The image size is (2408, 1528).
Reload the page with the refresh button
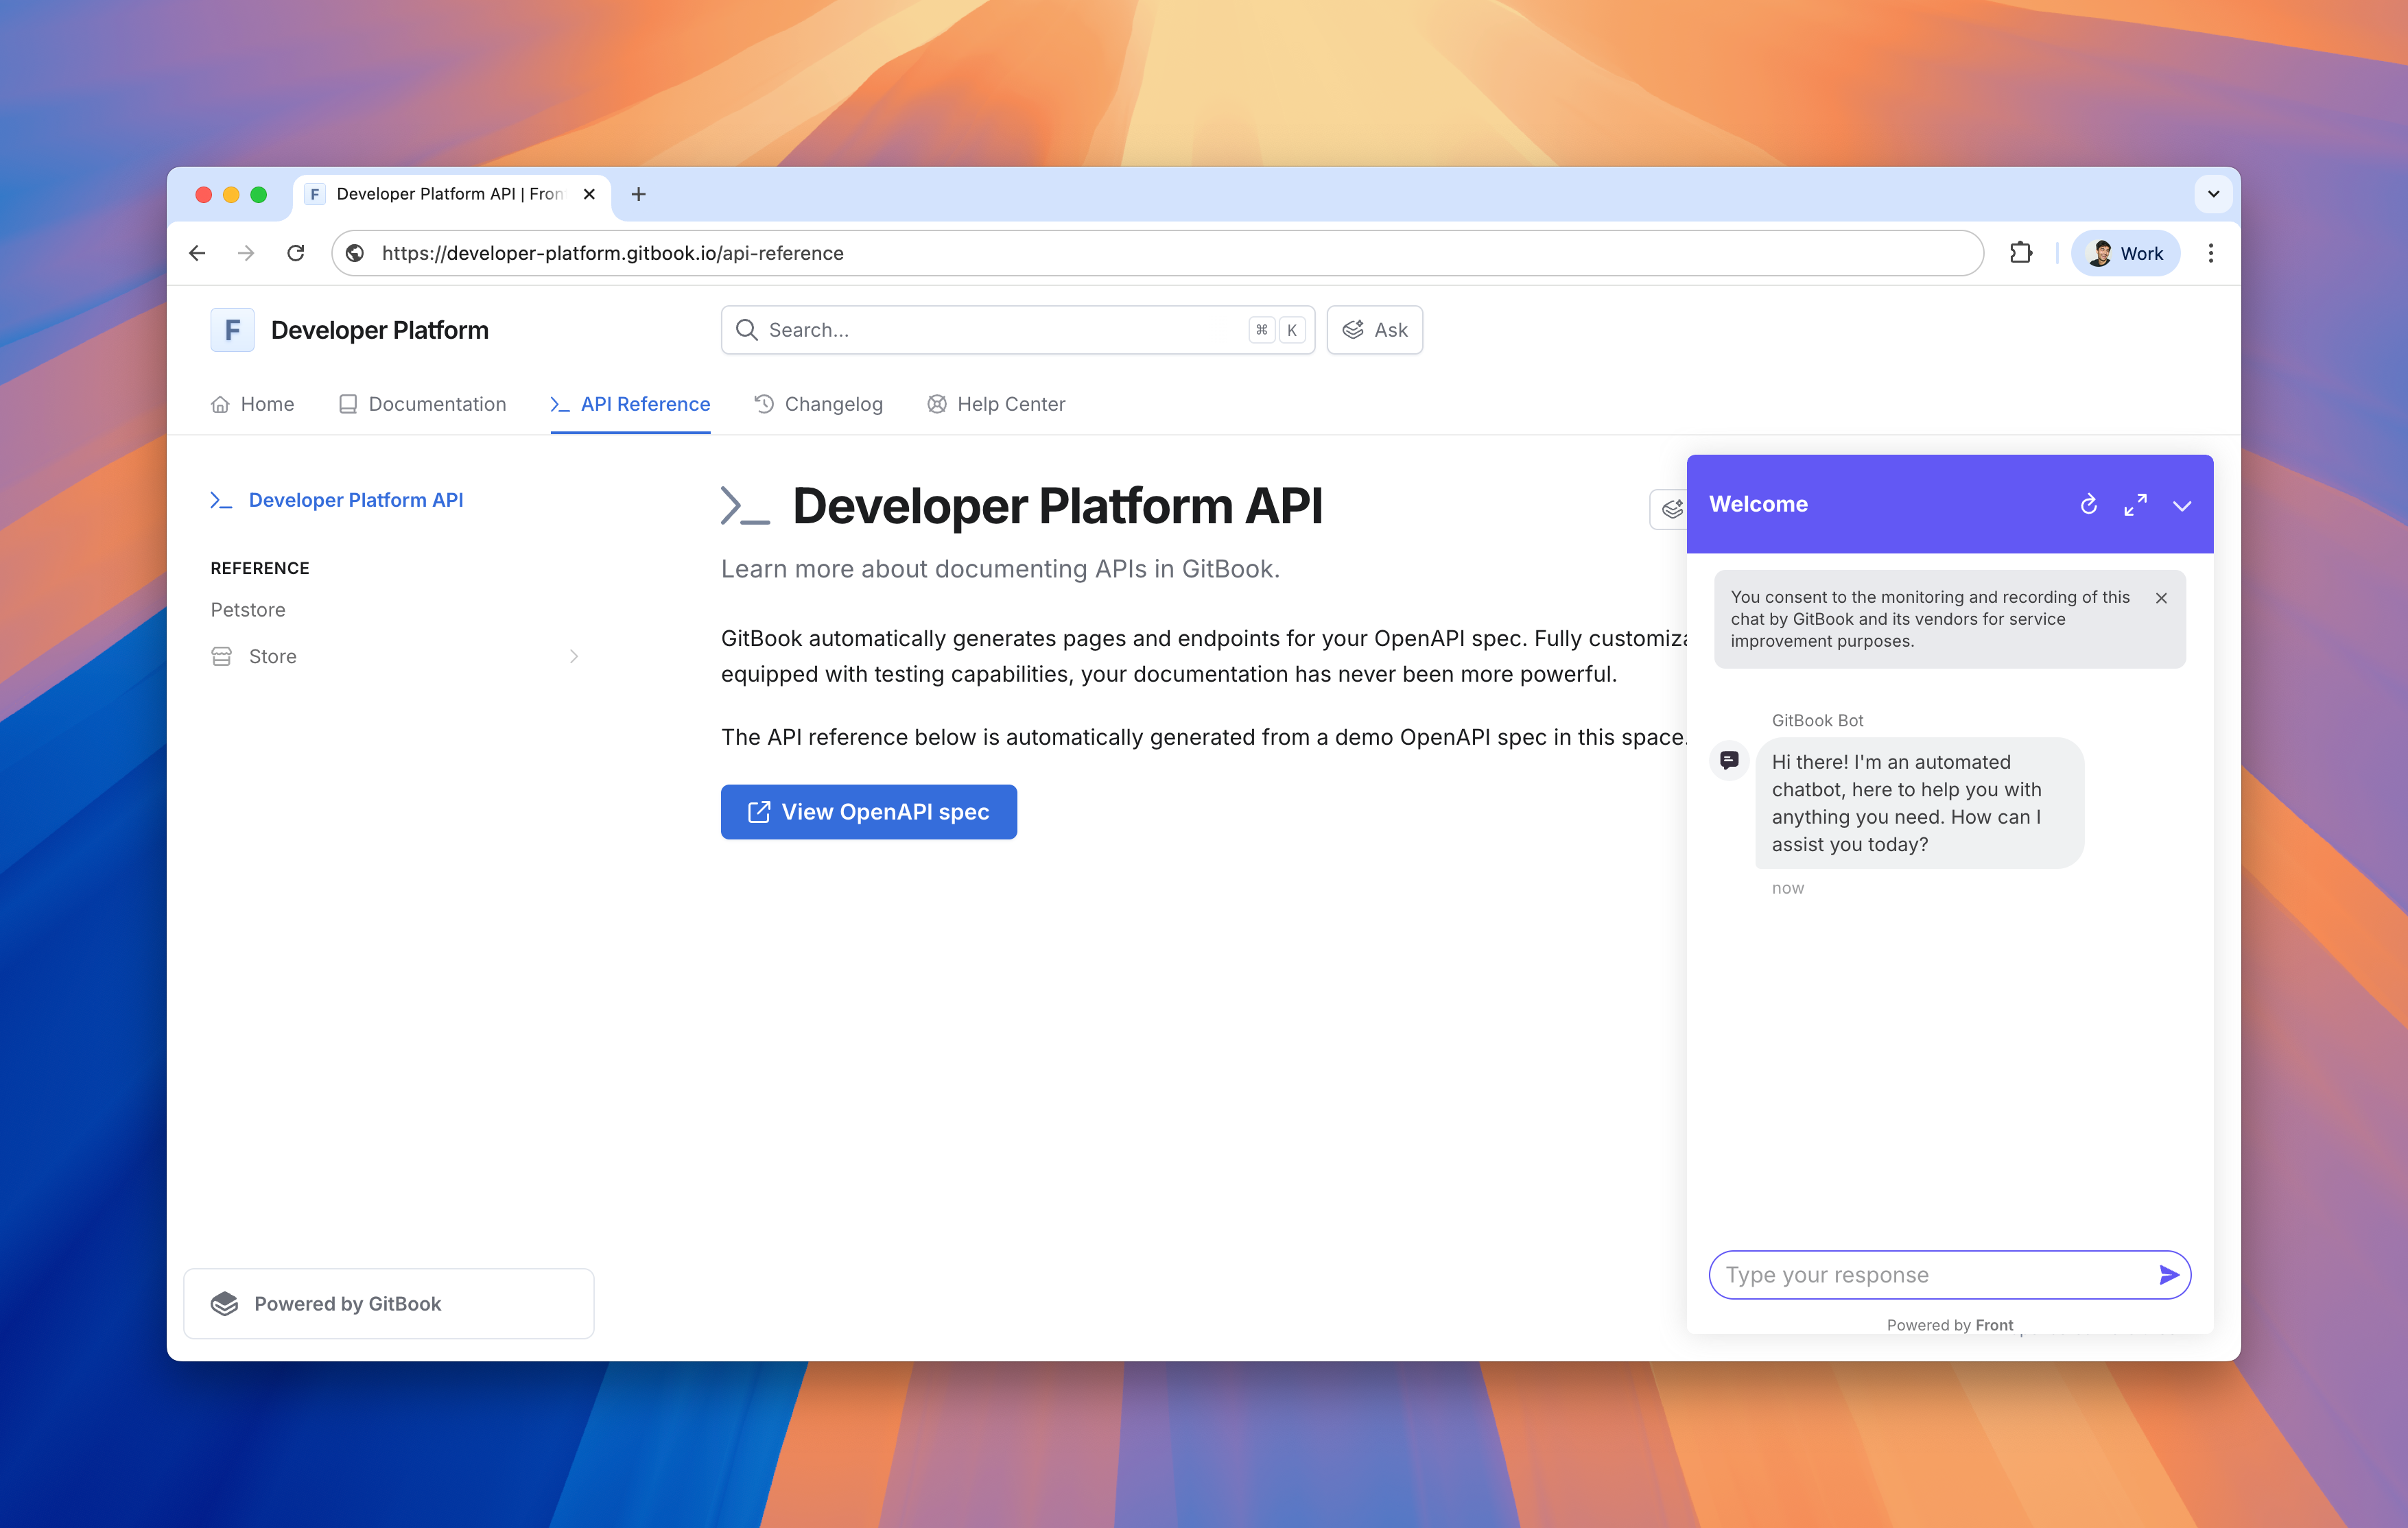tap(295, 253)
